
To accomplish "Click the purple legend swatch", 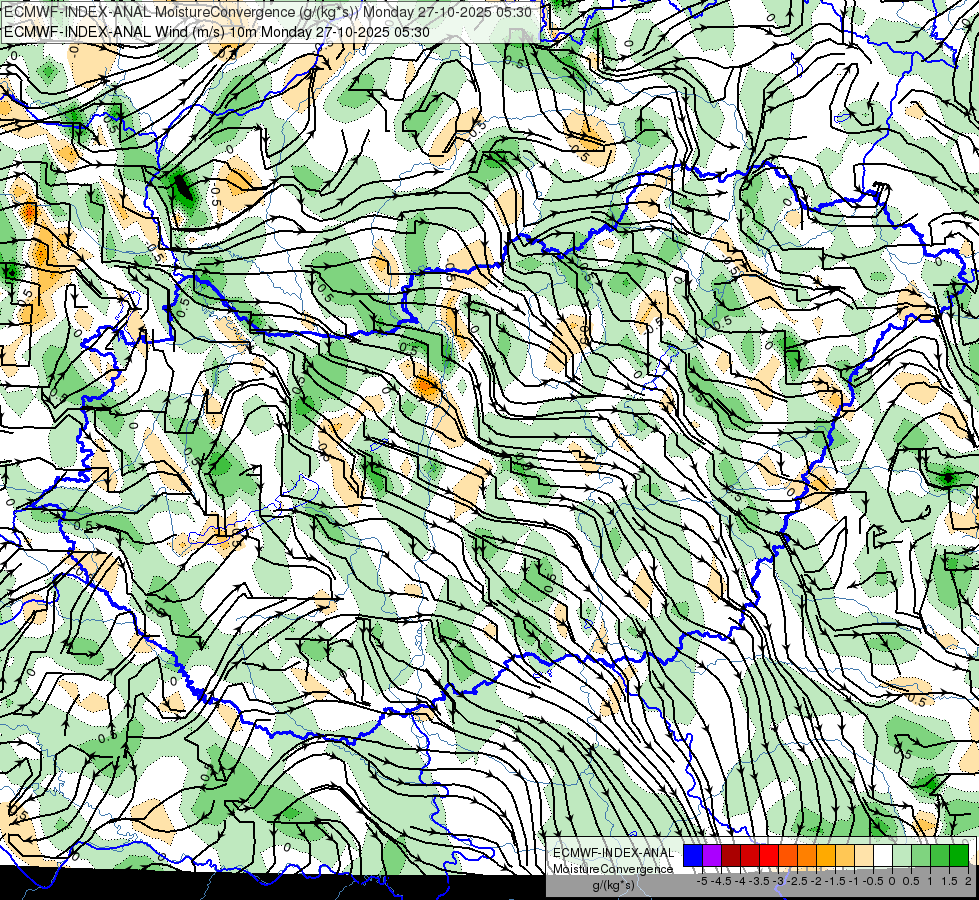I will [712, 855].
